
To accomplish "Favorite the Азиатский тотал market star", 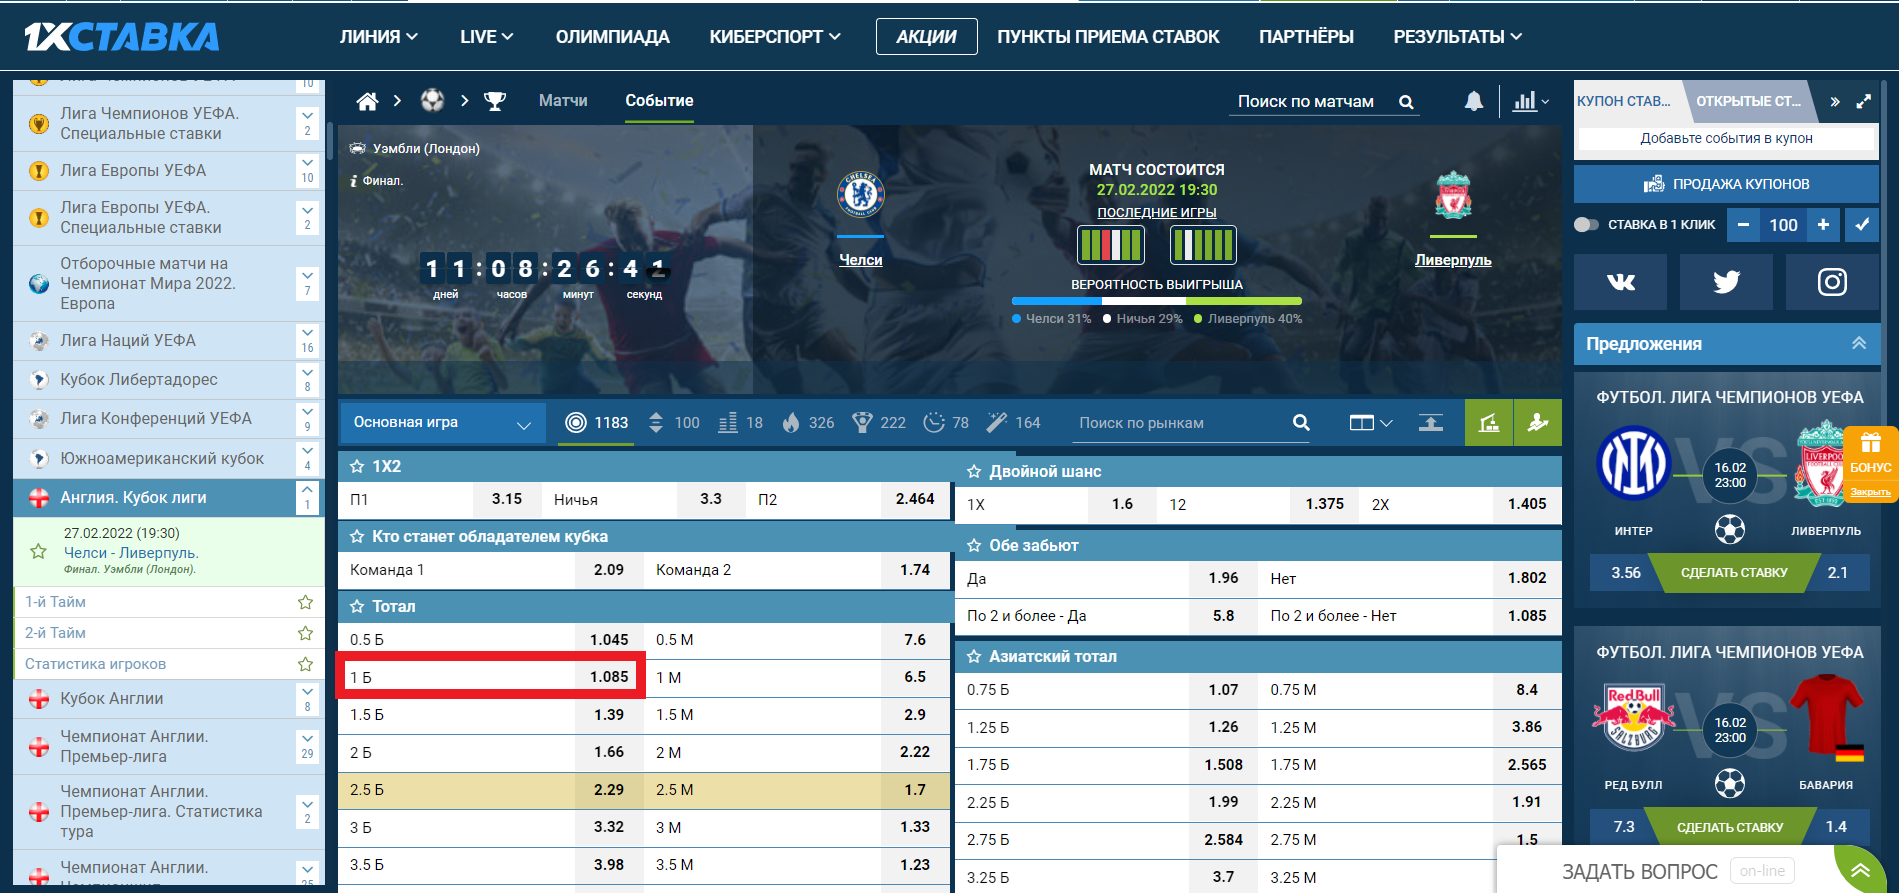I will [x=974, y=657].
